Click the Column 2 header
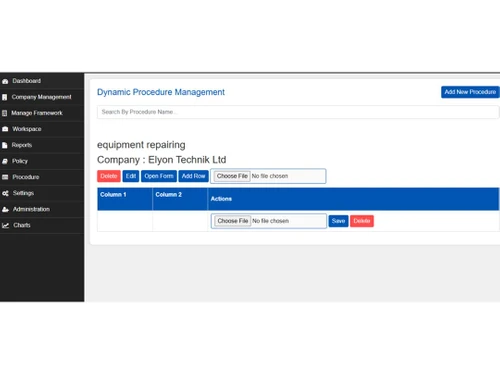 pyautogui.click(x=180, y=199)
